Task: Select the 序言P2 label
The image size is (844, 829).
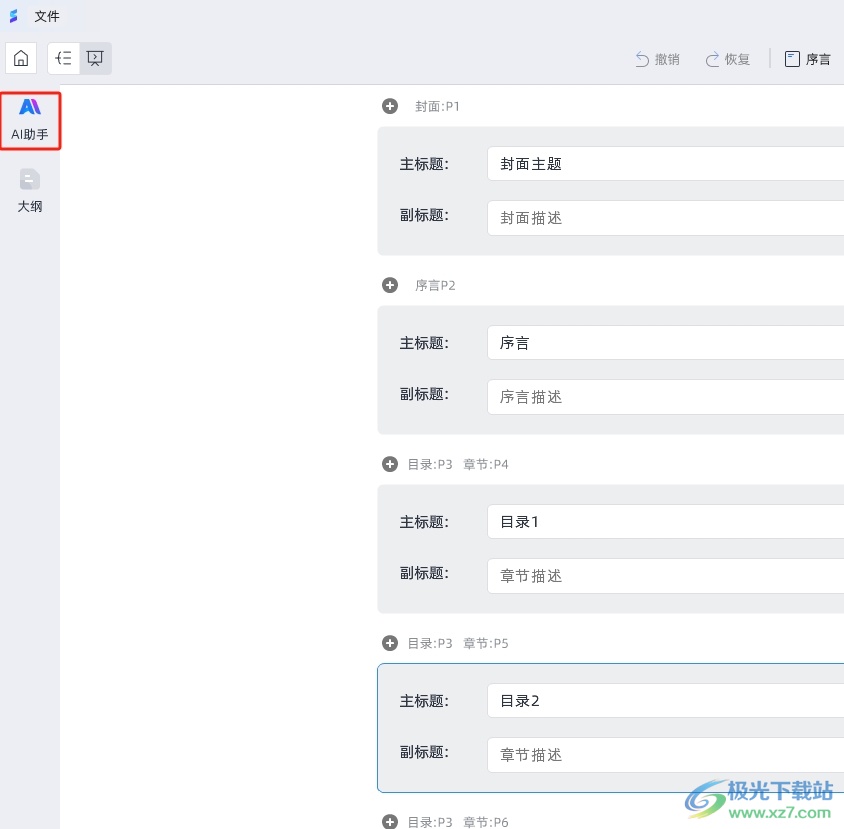Action: (x=435, y=285)
